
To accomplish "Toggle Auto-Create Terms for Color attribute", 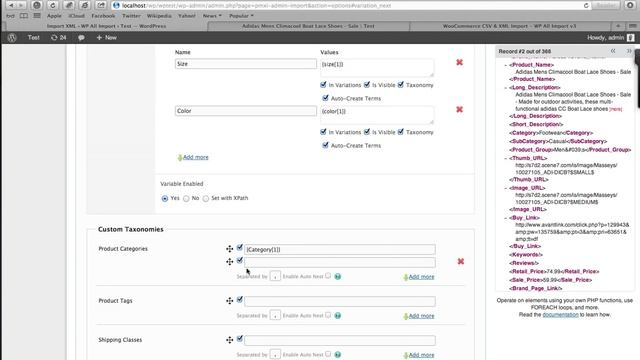I will pos(325,145).
